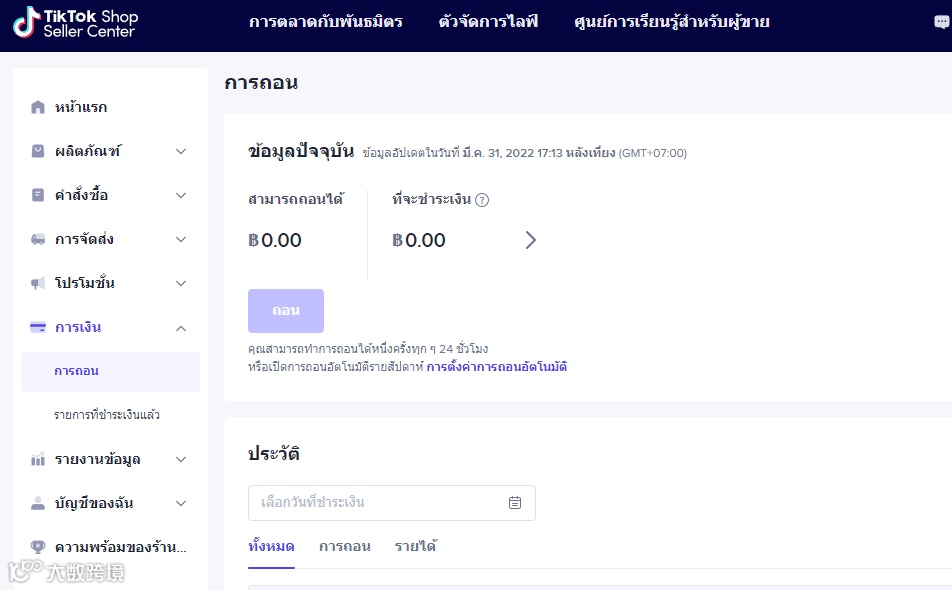Open การตั้งค่าการถอนอัตโนมัติ link
Viewport: 952px width, 590px height.
(497, 367)
